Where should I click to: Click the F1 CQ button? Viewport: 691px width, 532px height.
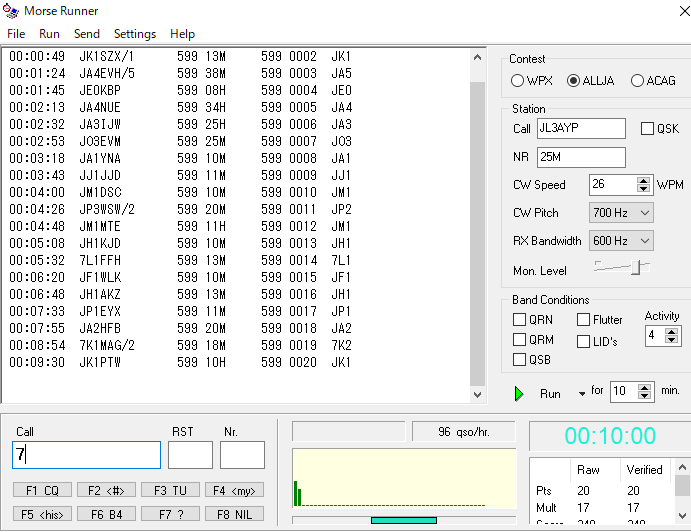42,490
